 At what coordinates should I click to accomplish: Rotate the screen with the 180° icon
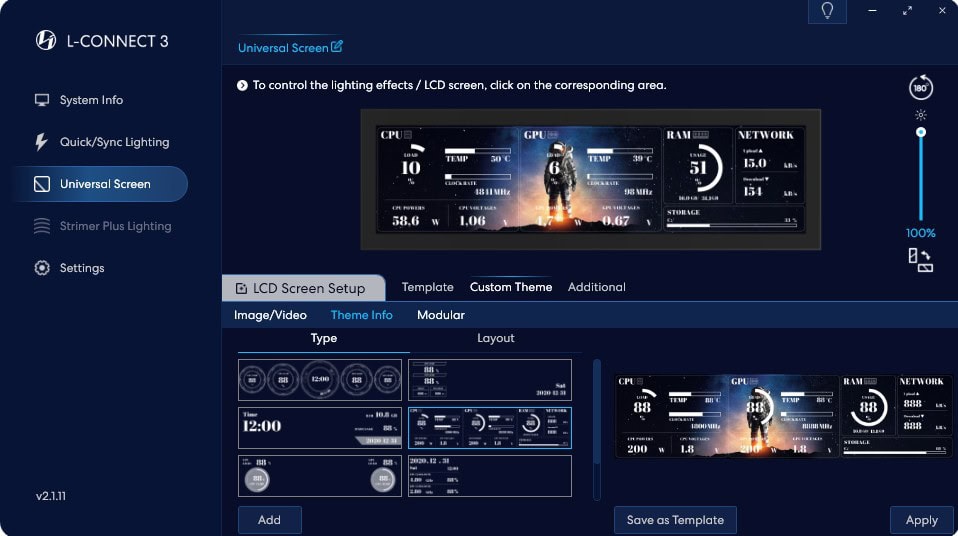921,88
